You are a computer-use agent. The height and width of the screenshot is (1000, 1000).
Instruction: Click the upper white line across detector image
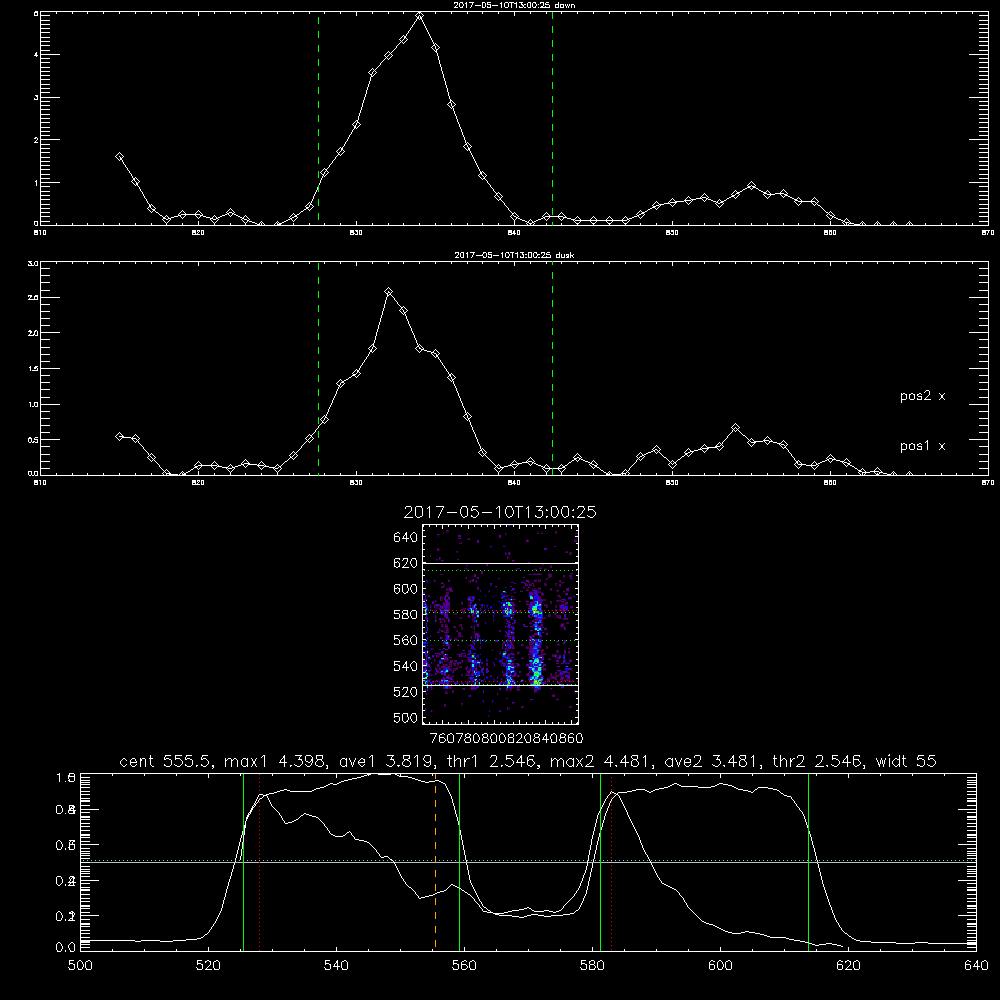coord(500,564)
